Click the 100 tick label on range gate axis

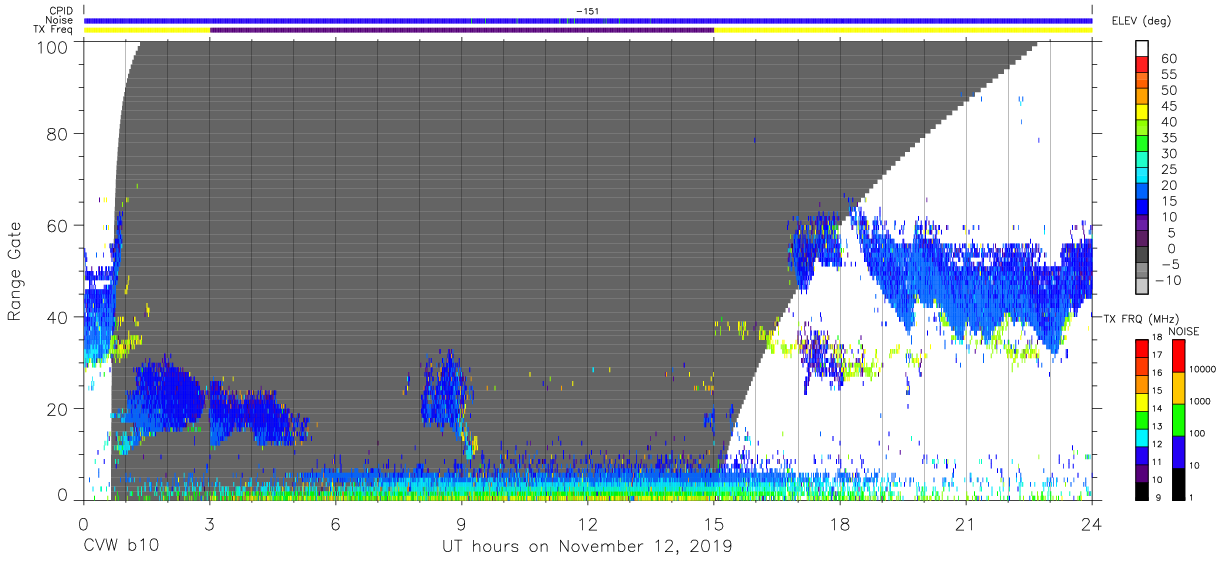(51, 46)
